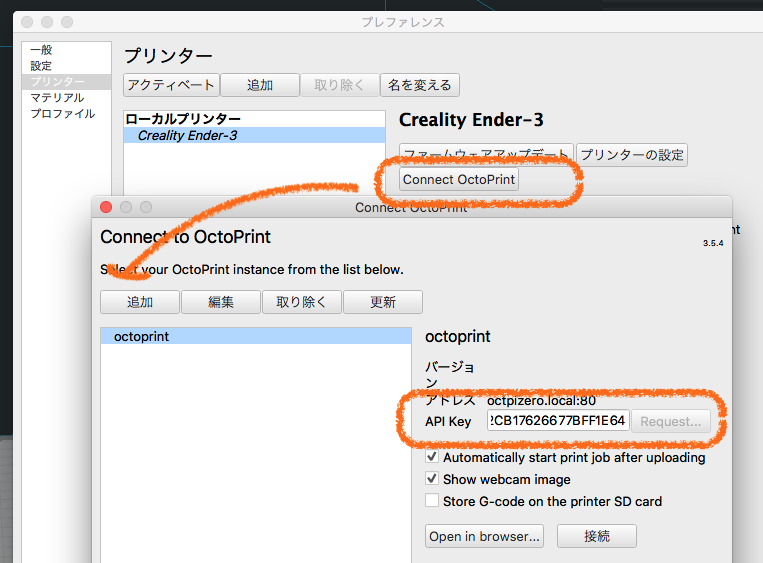
Task: Close the Connect OctoPrint dialog
Action: click(x=106, y=207)
